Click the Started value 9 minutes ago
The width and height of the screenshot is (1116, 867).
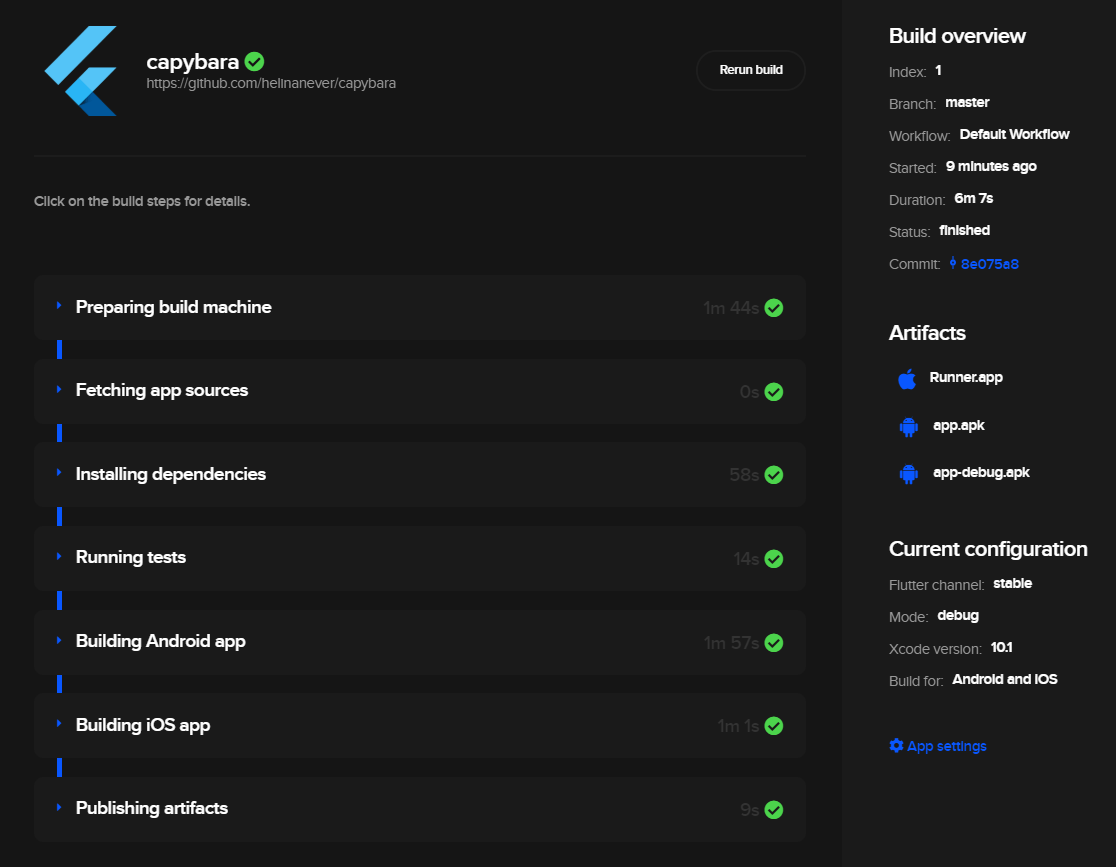tap(991, 167)
